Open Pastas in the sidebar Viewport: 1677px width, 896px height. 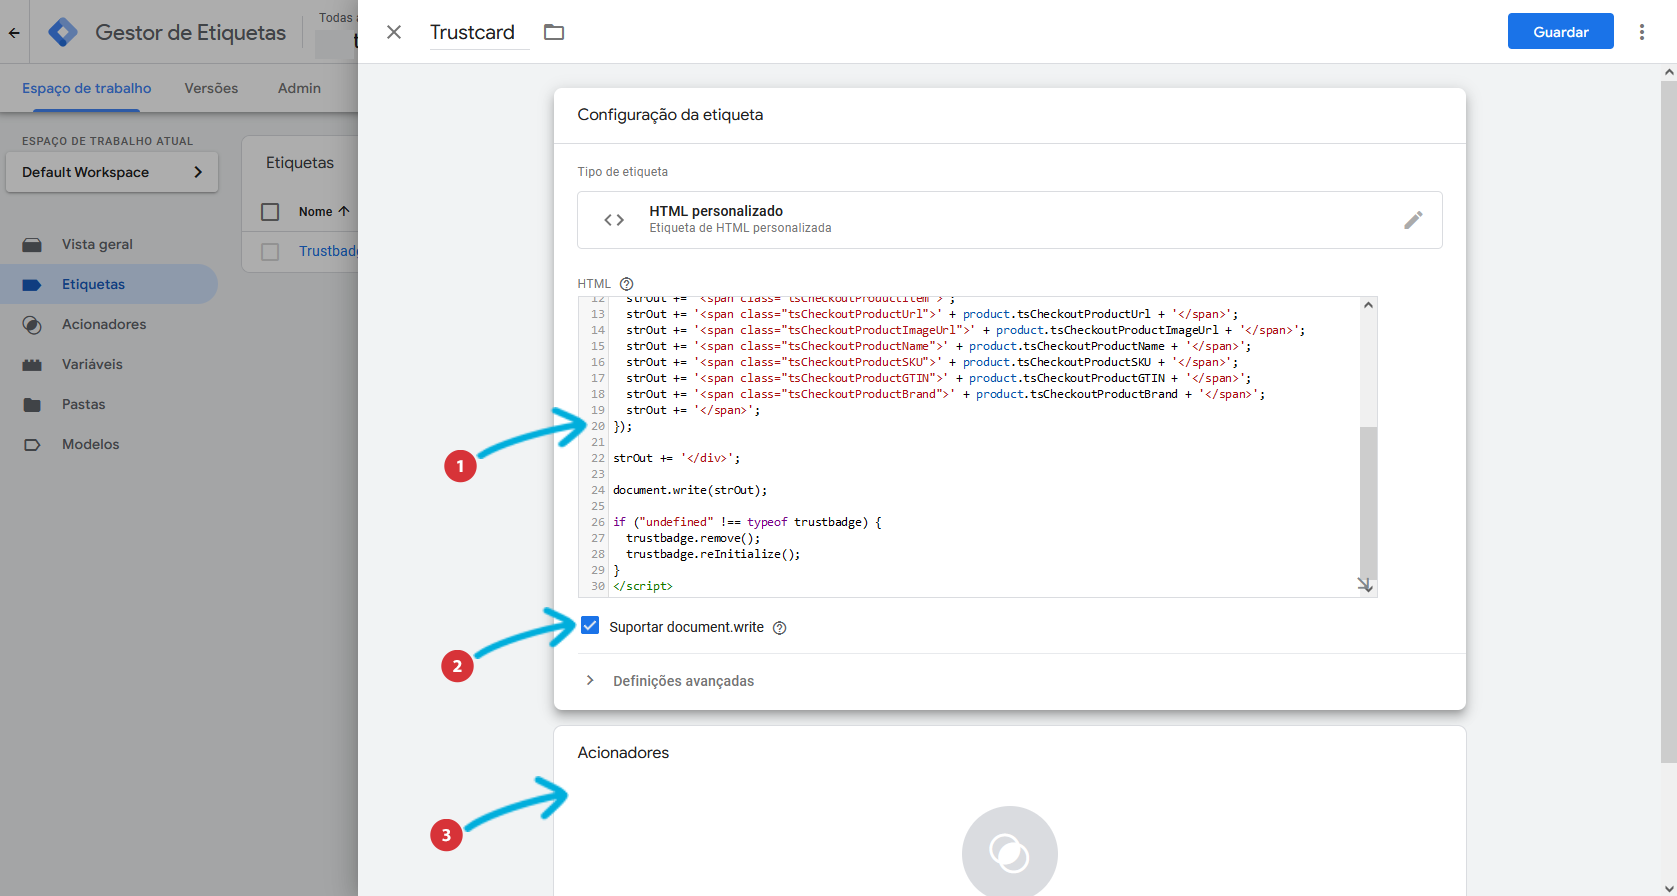(x=109, y=404)
